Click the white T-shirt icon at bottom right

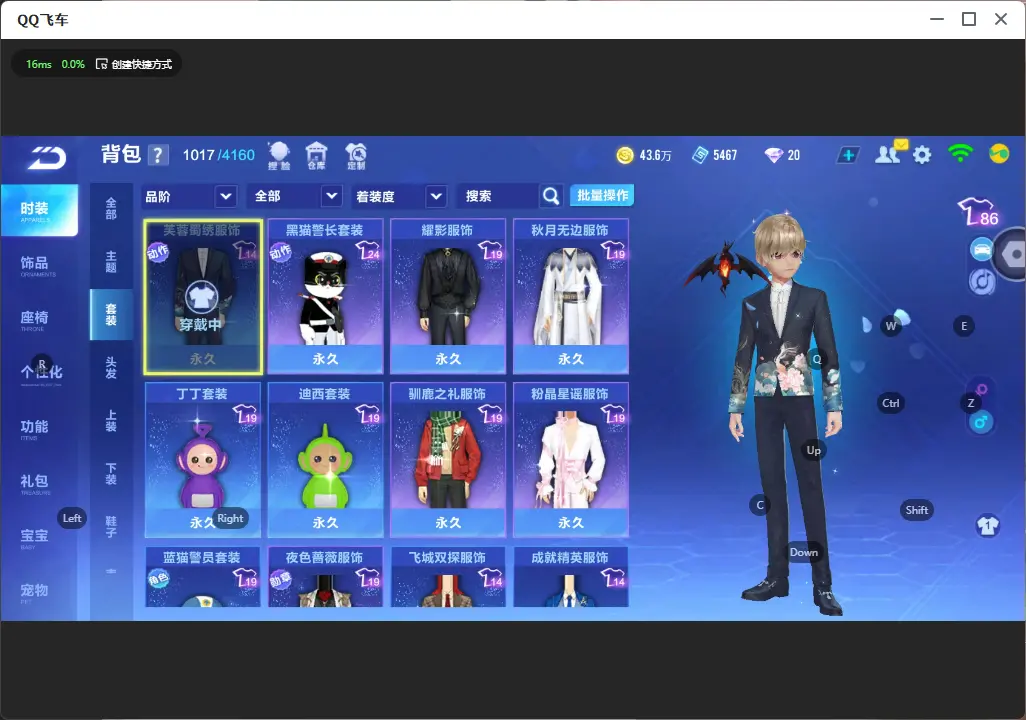tap(987, 525)
